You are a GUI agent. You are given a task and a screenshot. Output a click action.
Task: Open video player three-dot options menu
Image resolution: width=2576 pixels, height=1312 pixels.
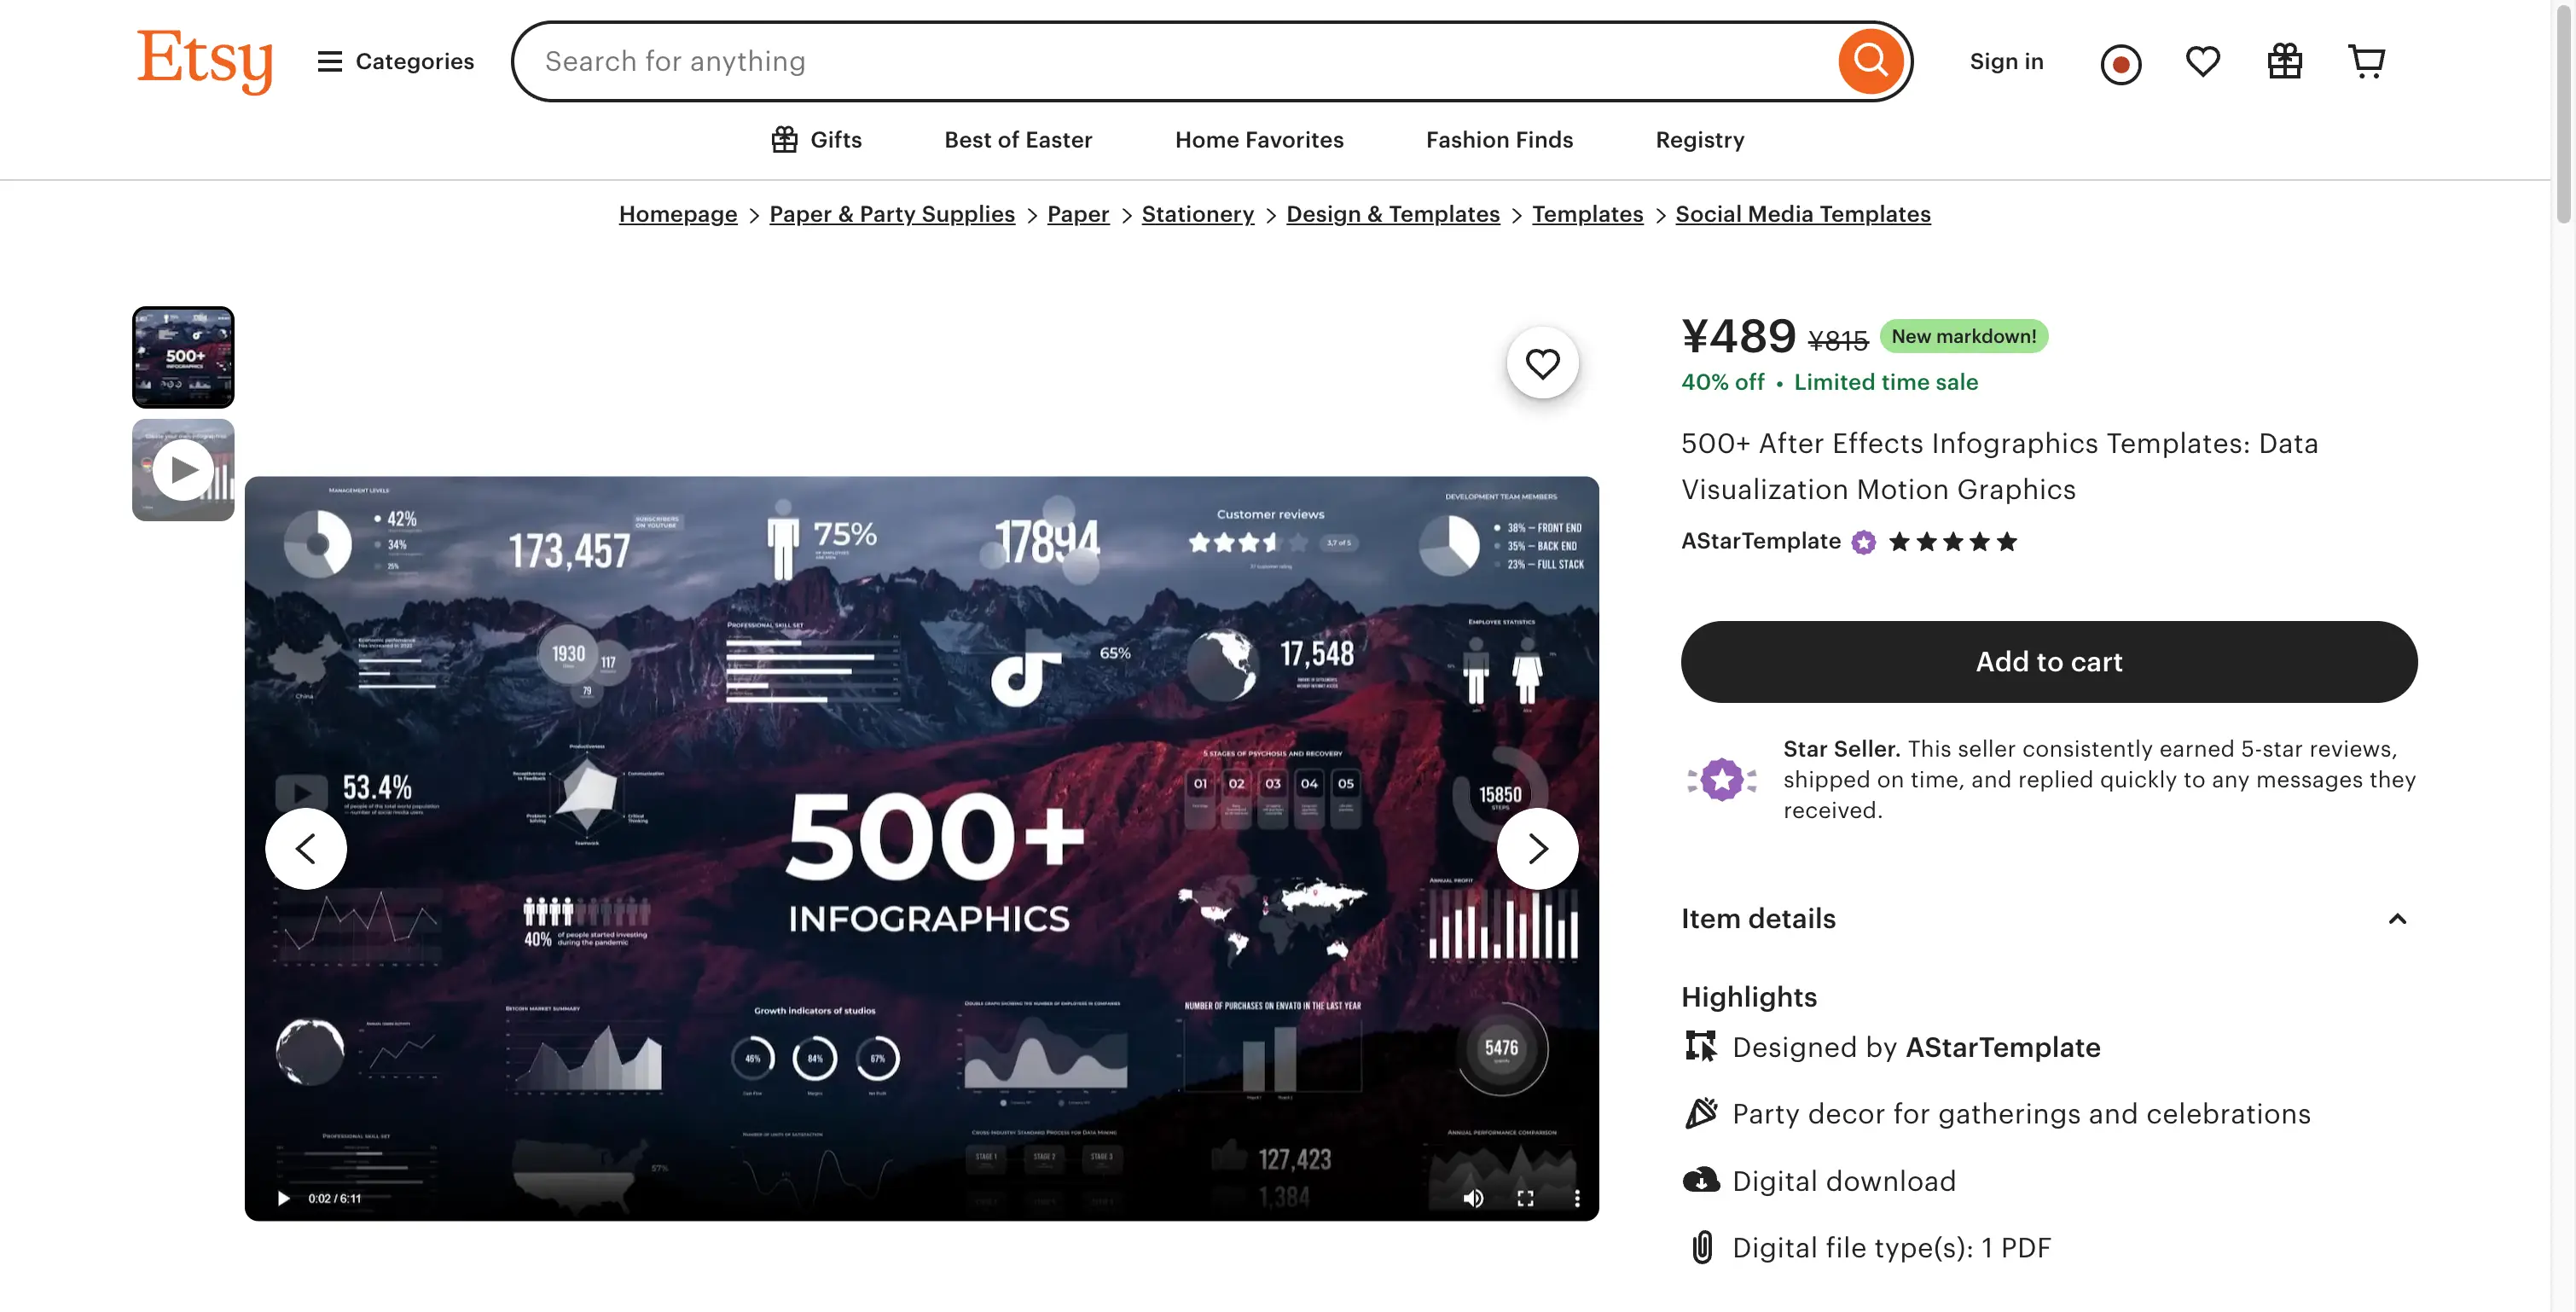[1577, 1198]
